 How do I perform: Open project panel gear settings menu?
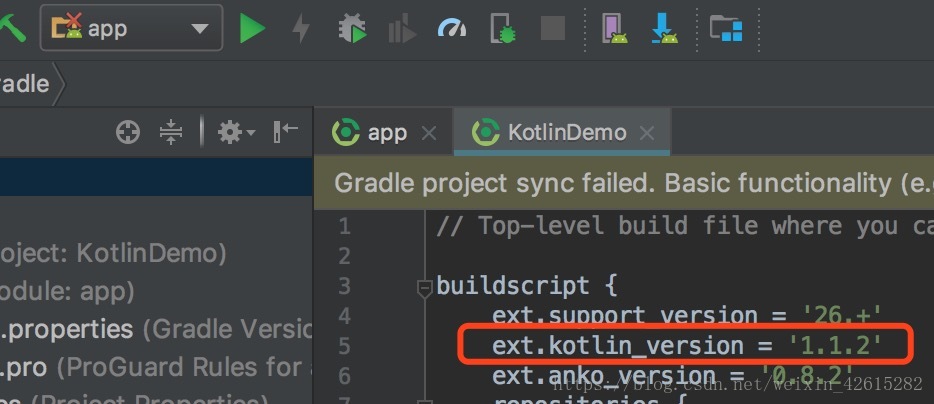coord(236,132)
